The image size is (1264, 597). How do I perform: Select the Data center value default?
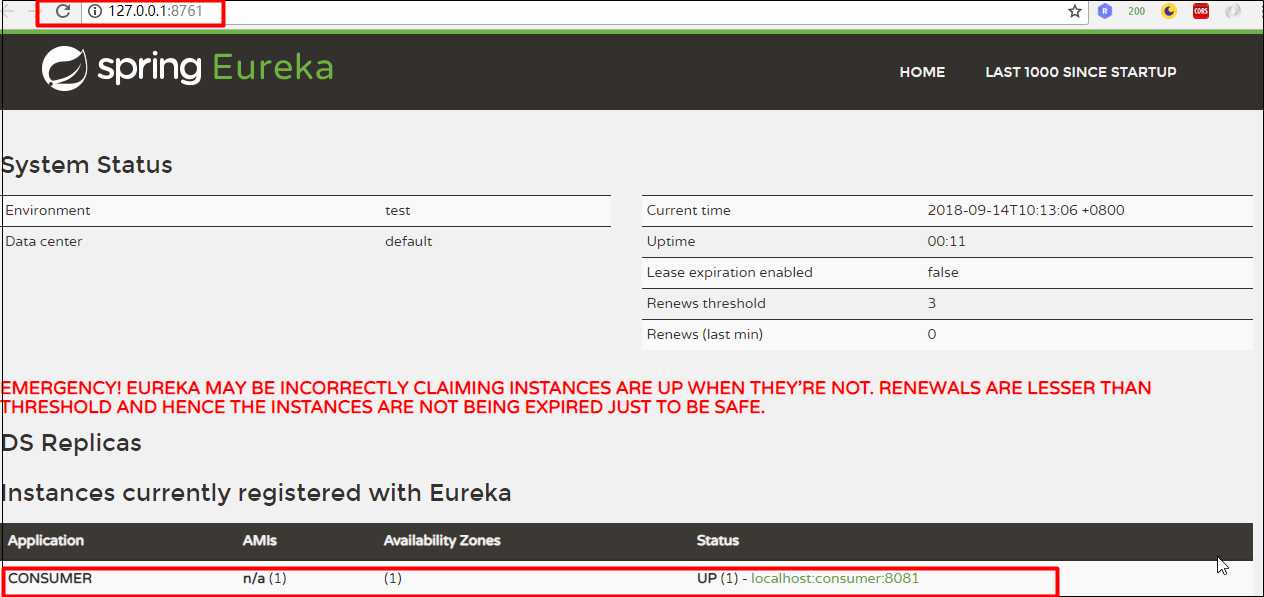coord(409,241)
